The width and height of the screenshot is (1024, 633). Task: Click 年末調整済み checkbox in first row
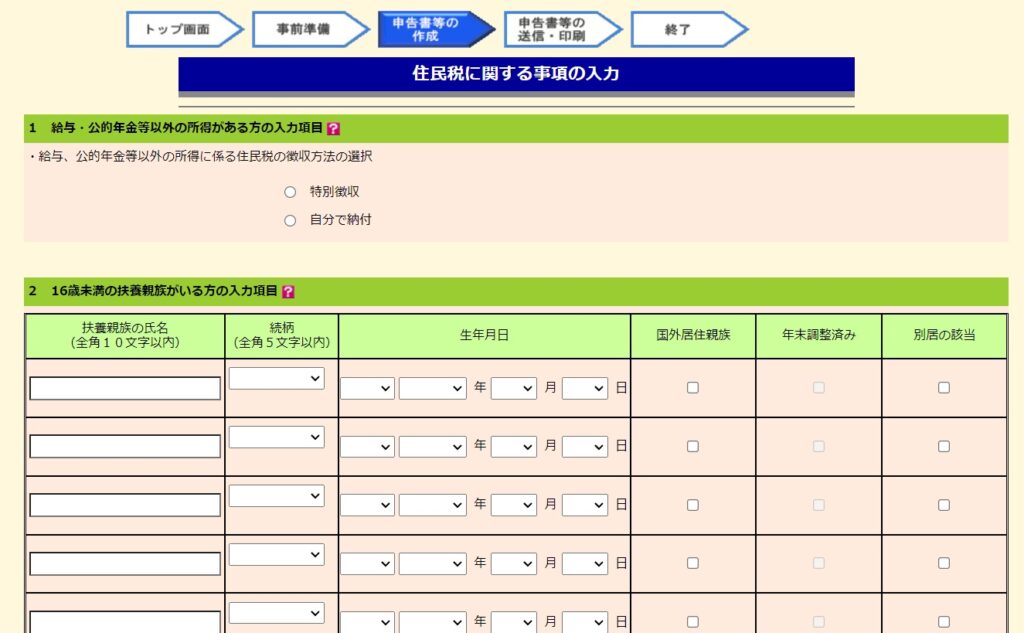[x=818, y=388]
